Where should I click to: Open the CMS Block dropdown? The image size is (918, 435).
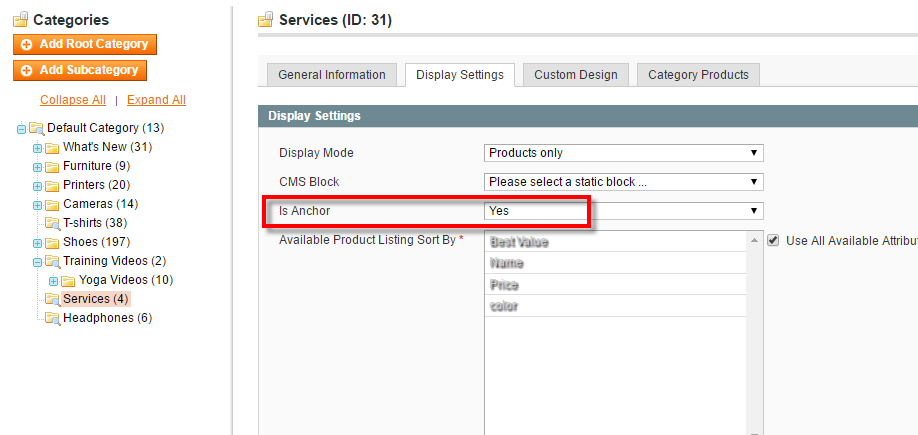point(623,182)
